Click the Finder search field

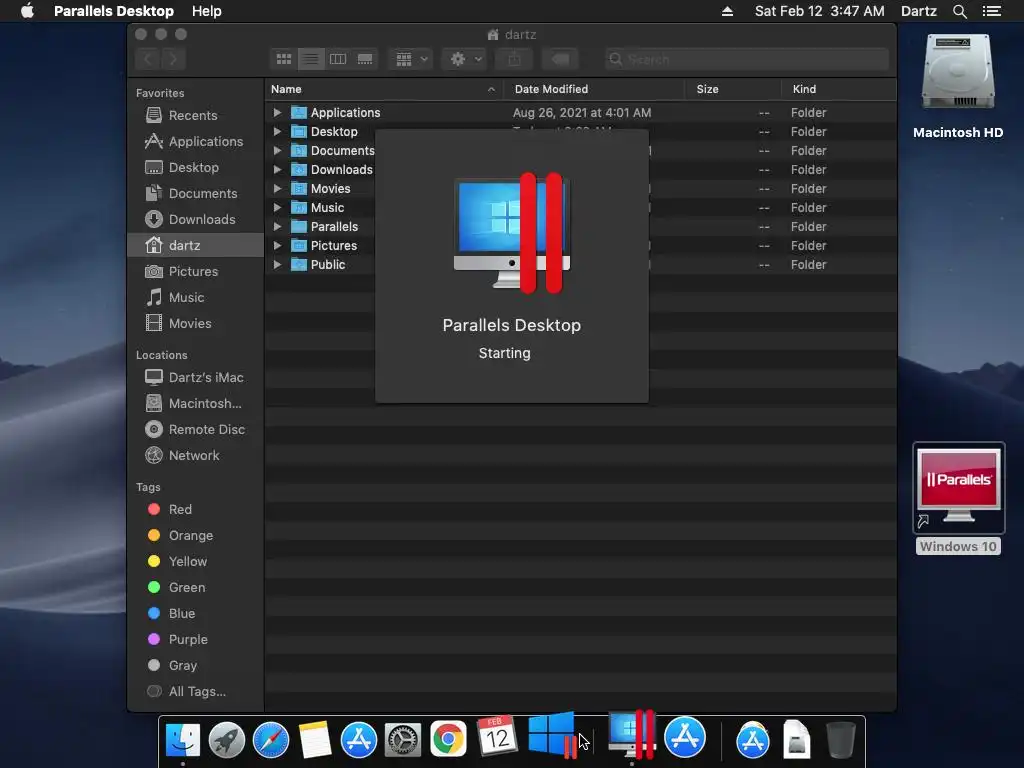click(746, 59)
